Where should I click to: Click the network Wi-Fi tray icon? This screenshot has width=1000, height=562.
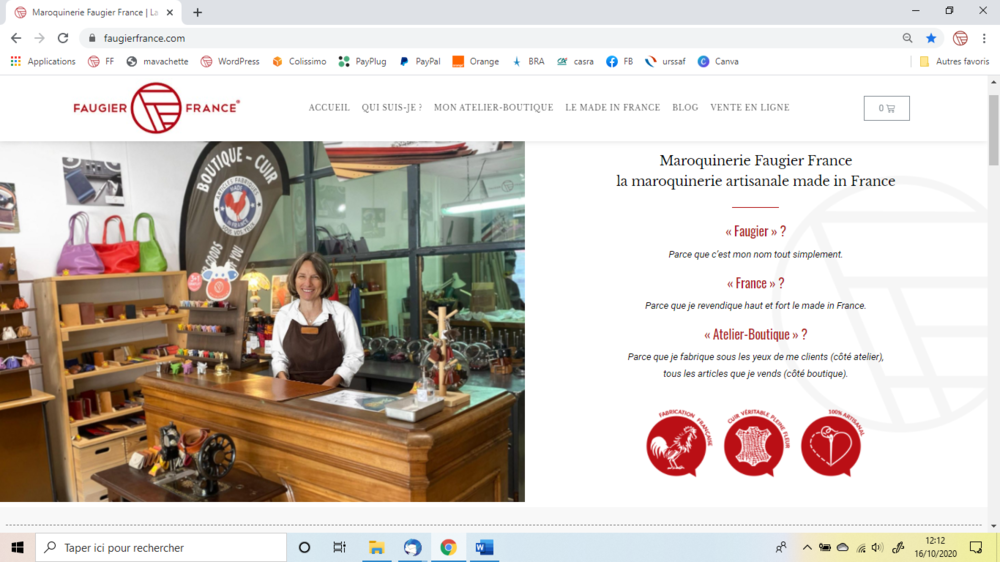coord(861,547)
